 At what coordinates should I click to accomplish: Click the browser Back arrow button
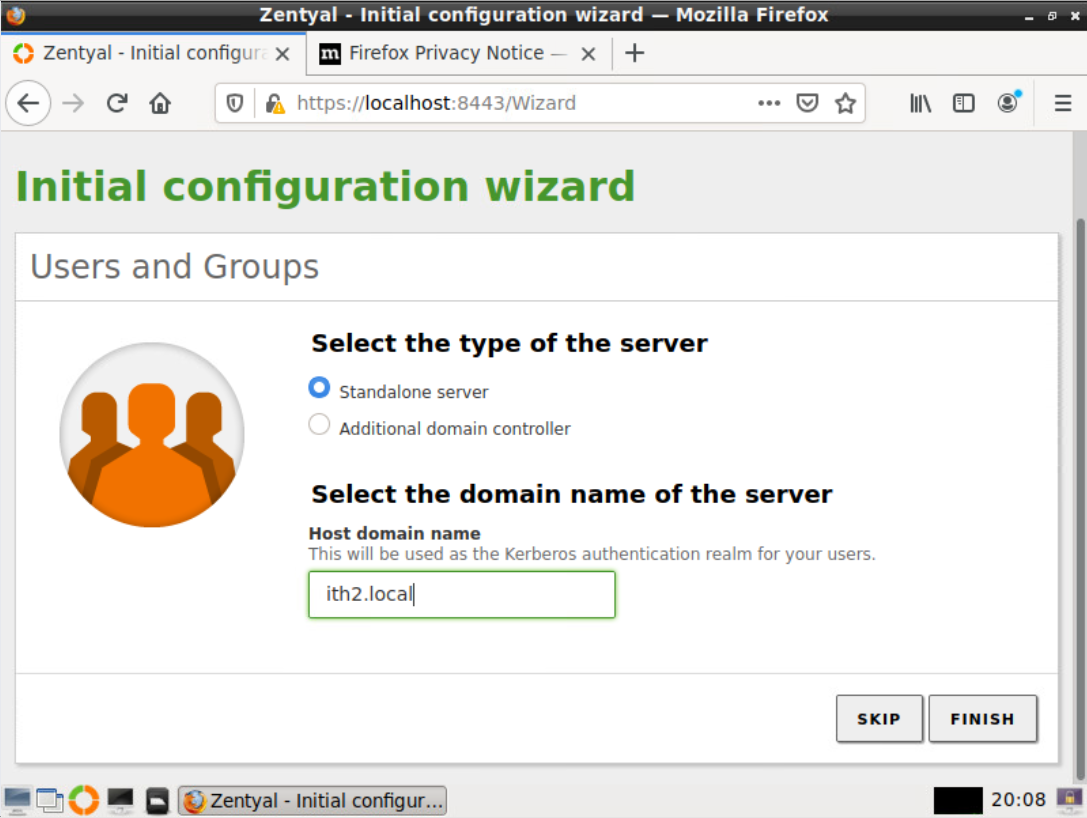click(28, 103)
